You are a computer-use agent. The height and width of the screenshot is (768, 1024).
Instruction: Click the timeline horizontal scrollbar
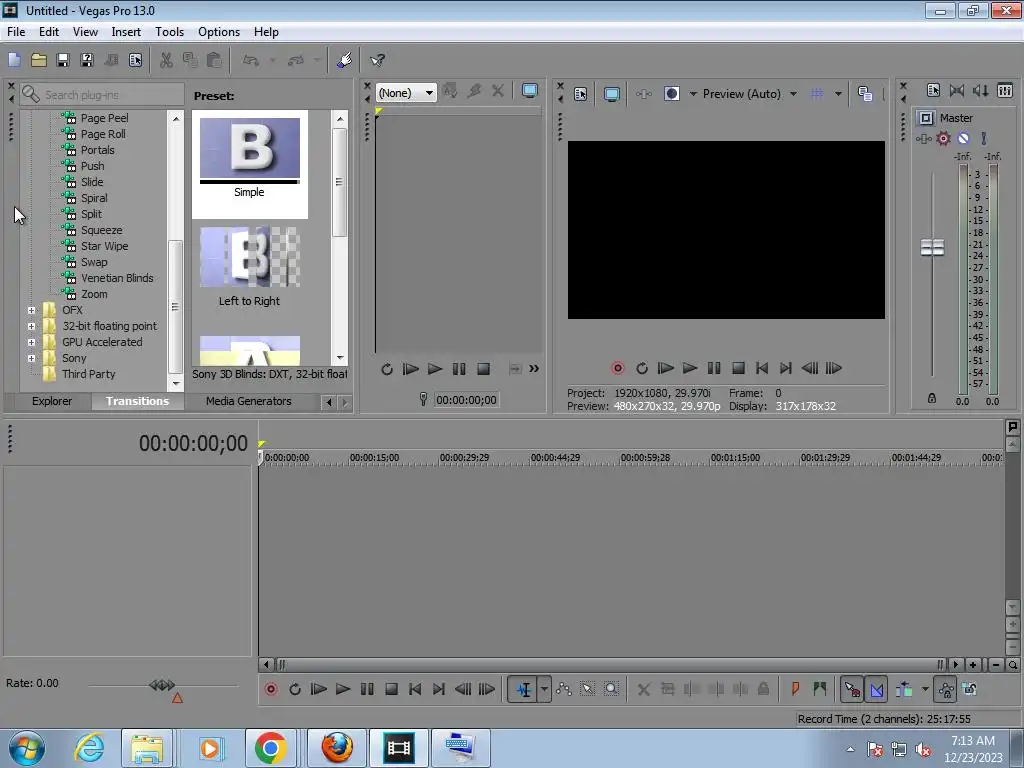[x=610, y=665]
